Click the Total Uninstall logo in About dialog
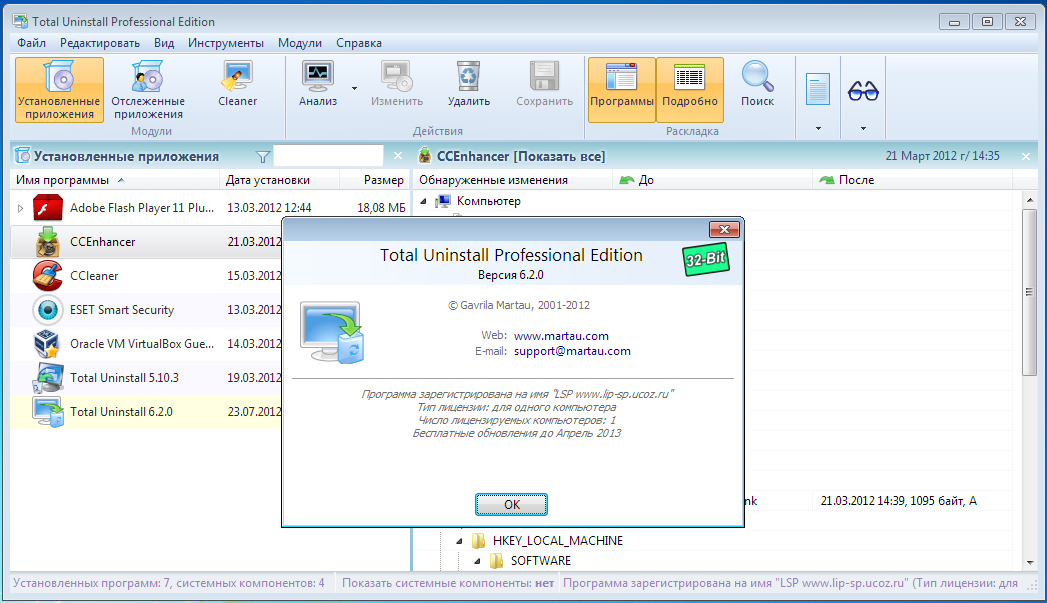 pos(332,333)
